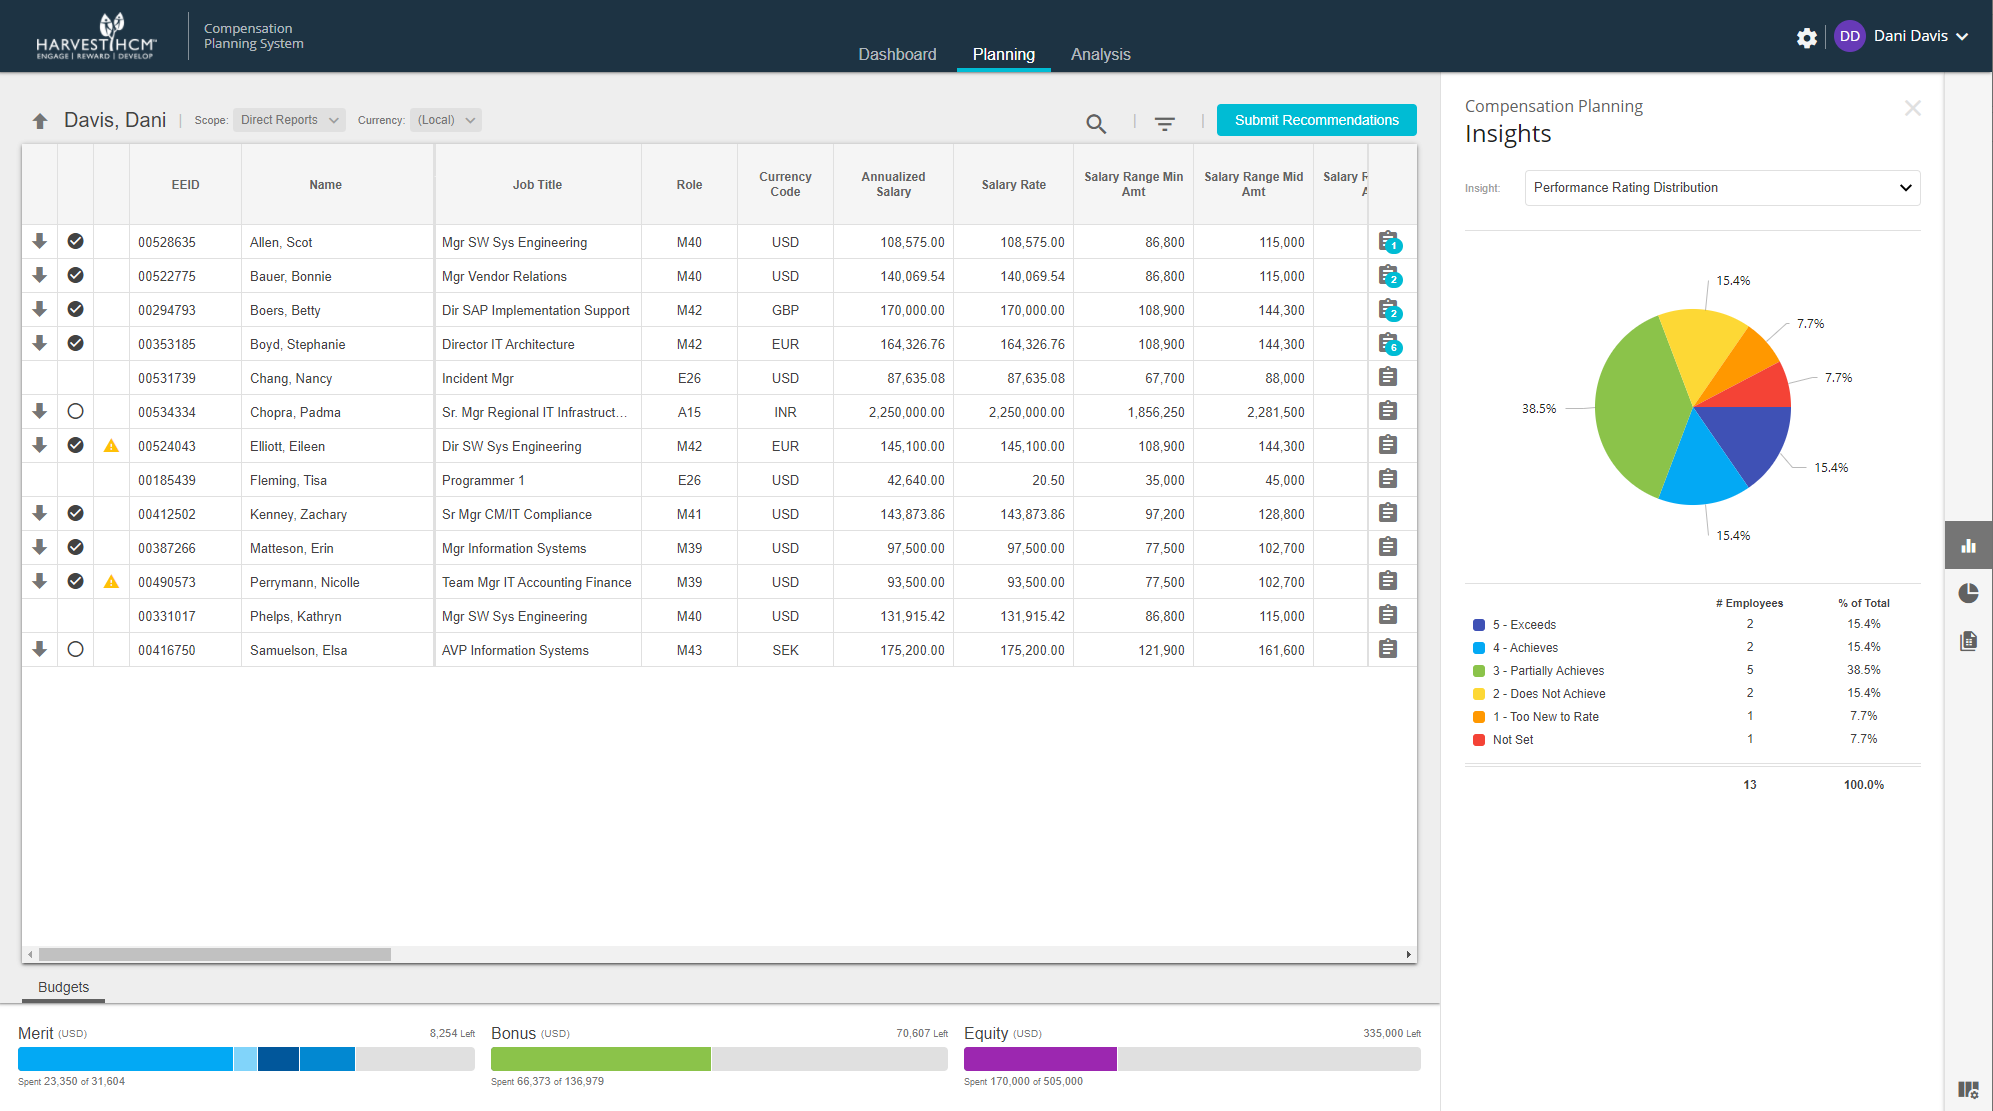Open settings gear icon

[1806, 37]
